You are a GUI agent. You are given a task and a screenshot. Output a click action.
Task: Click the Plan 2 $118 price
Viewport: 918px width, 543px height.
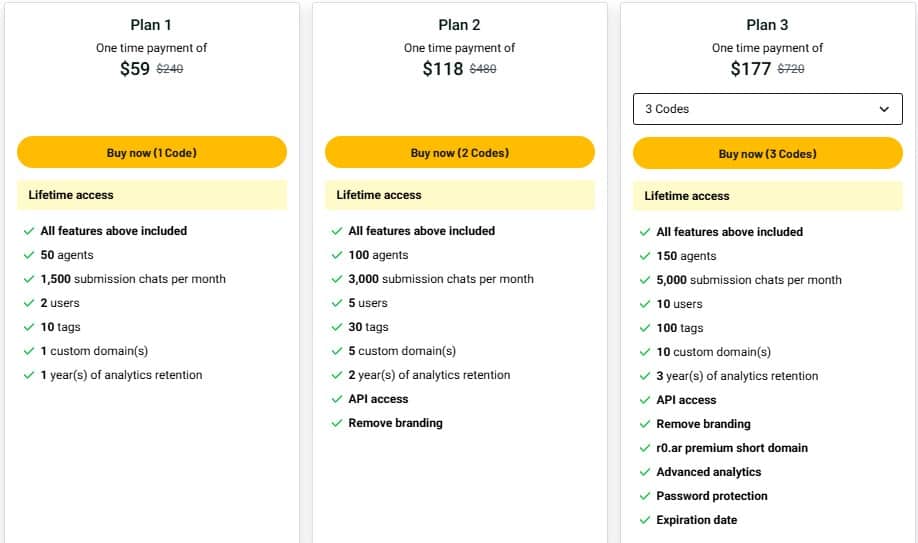442,69
